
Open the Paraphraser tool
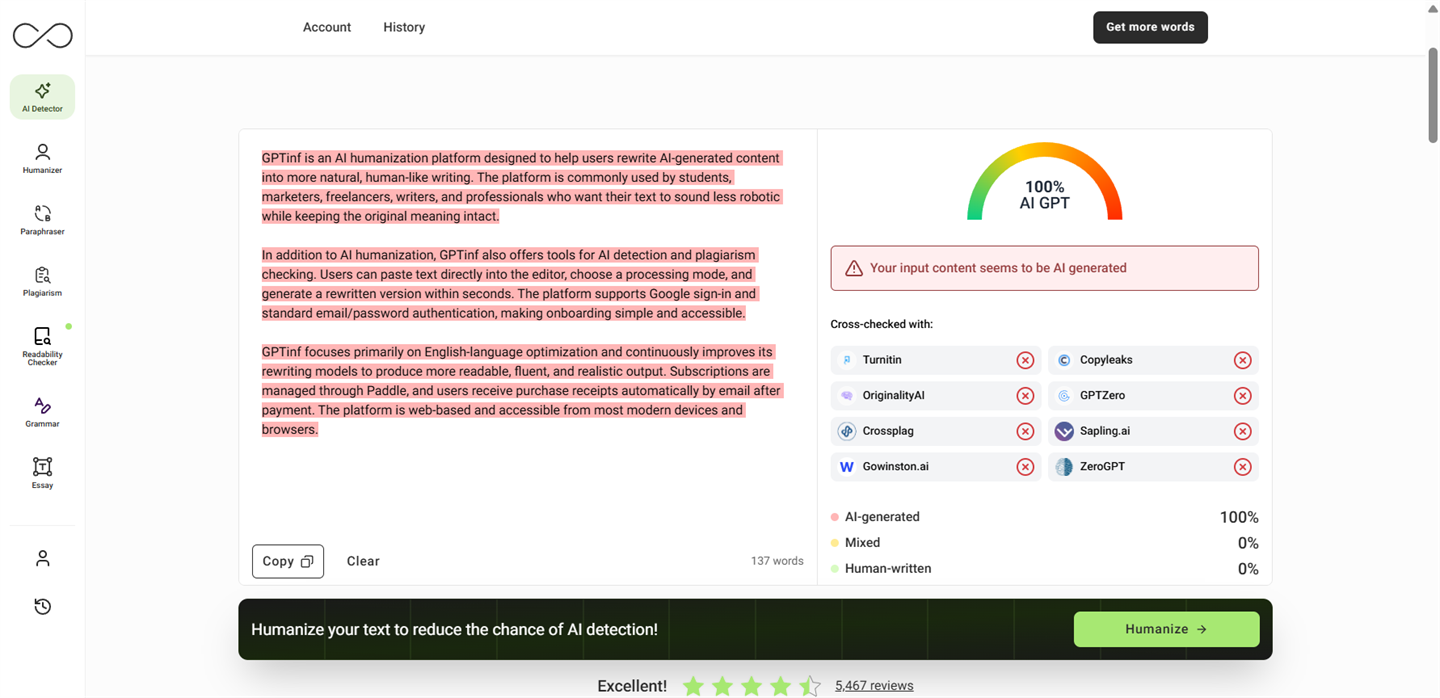coord(42,220)
